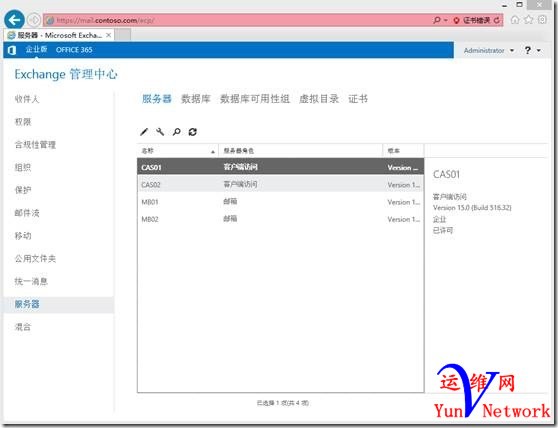The height and width of the screenshot is (428, 558).
Task: Select the 虚拟目录 tab
Action: [x=319, y=99]
